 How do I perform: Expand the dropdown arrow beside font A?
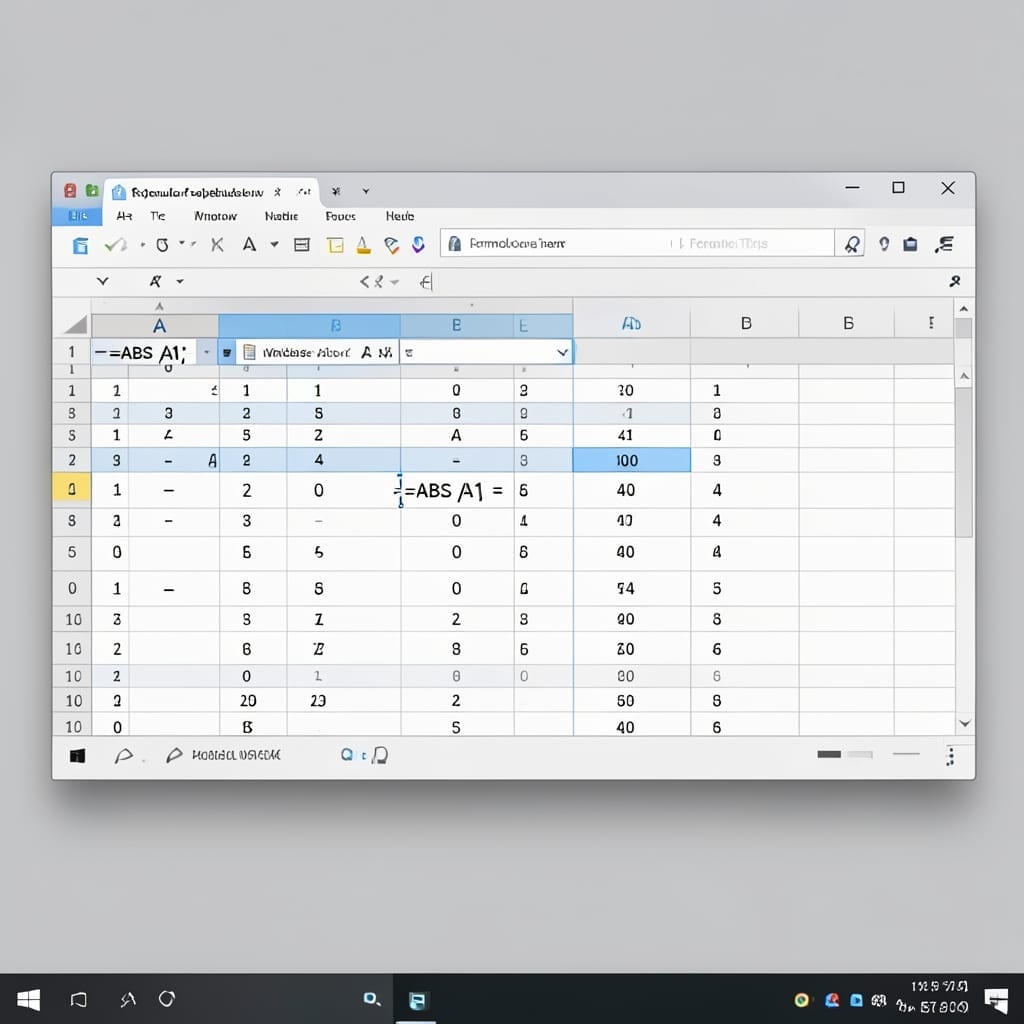tap(274, 245)
